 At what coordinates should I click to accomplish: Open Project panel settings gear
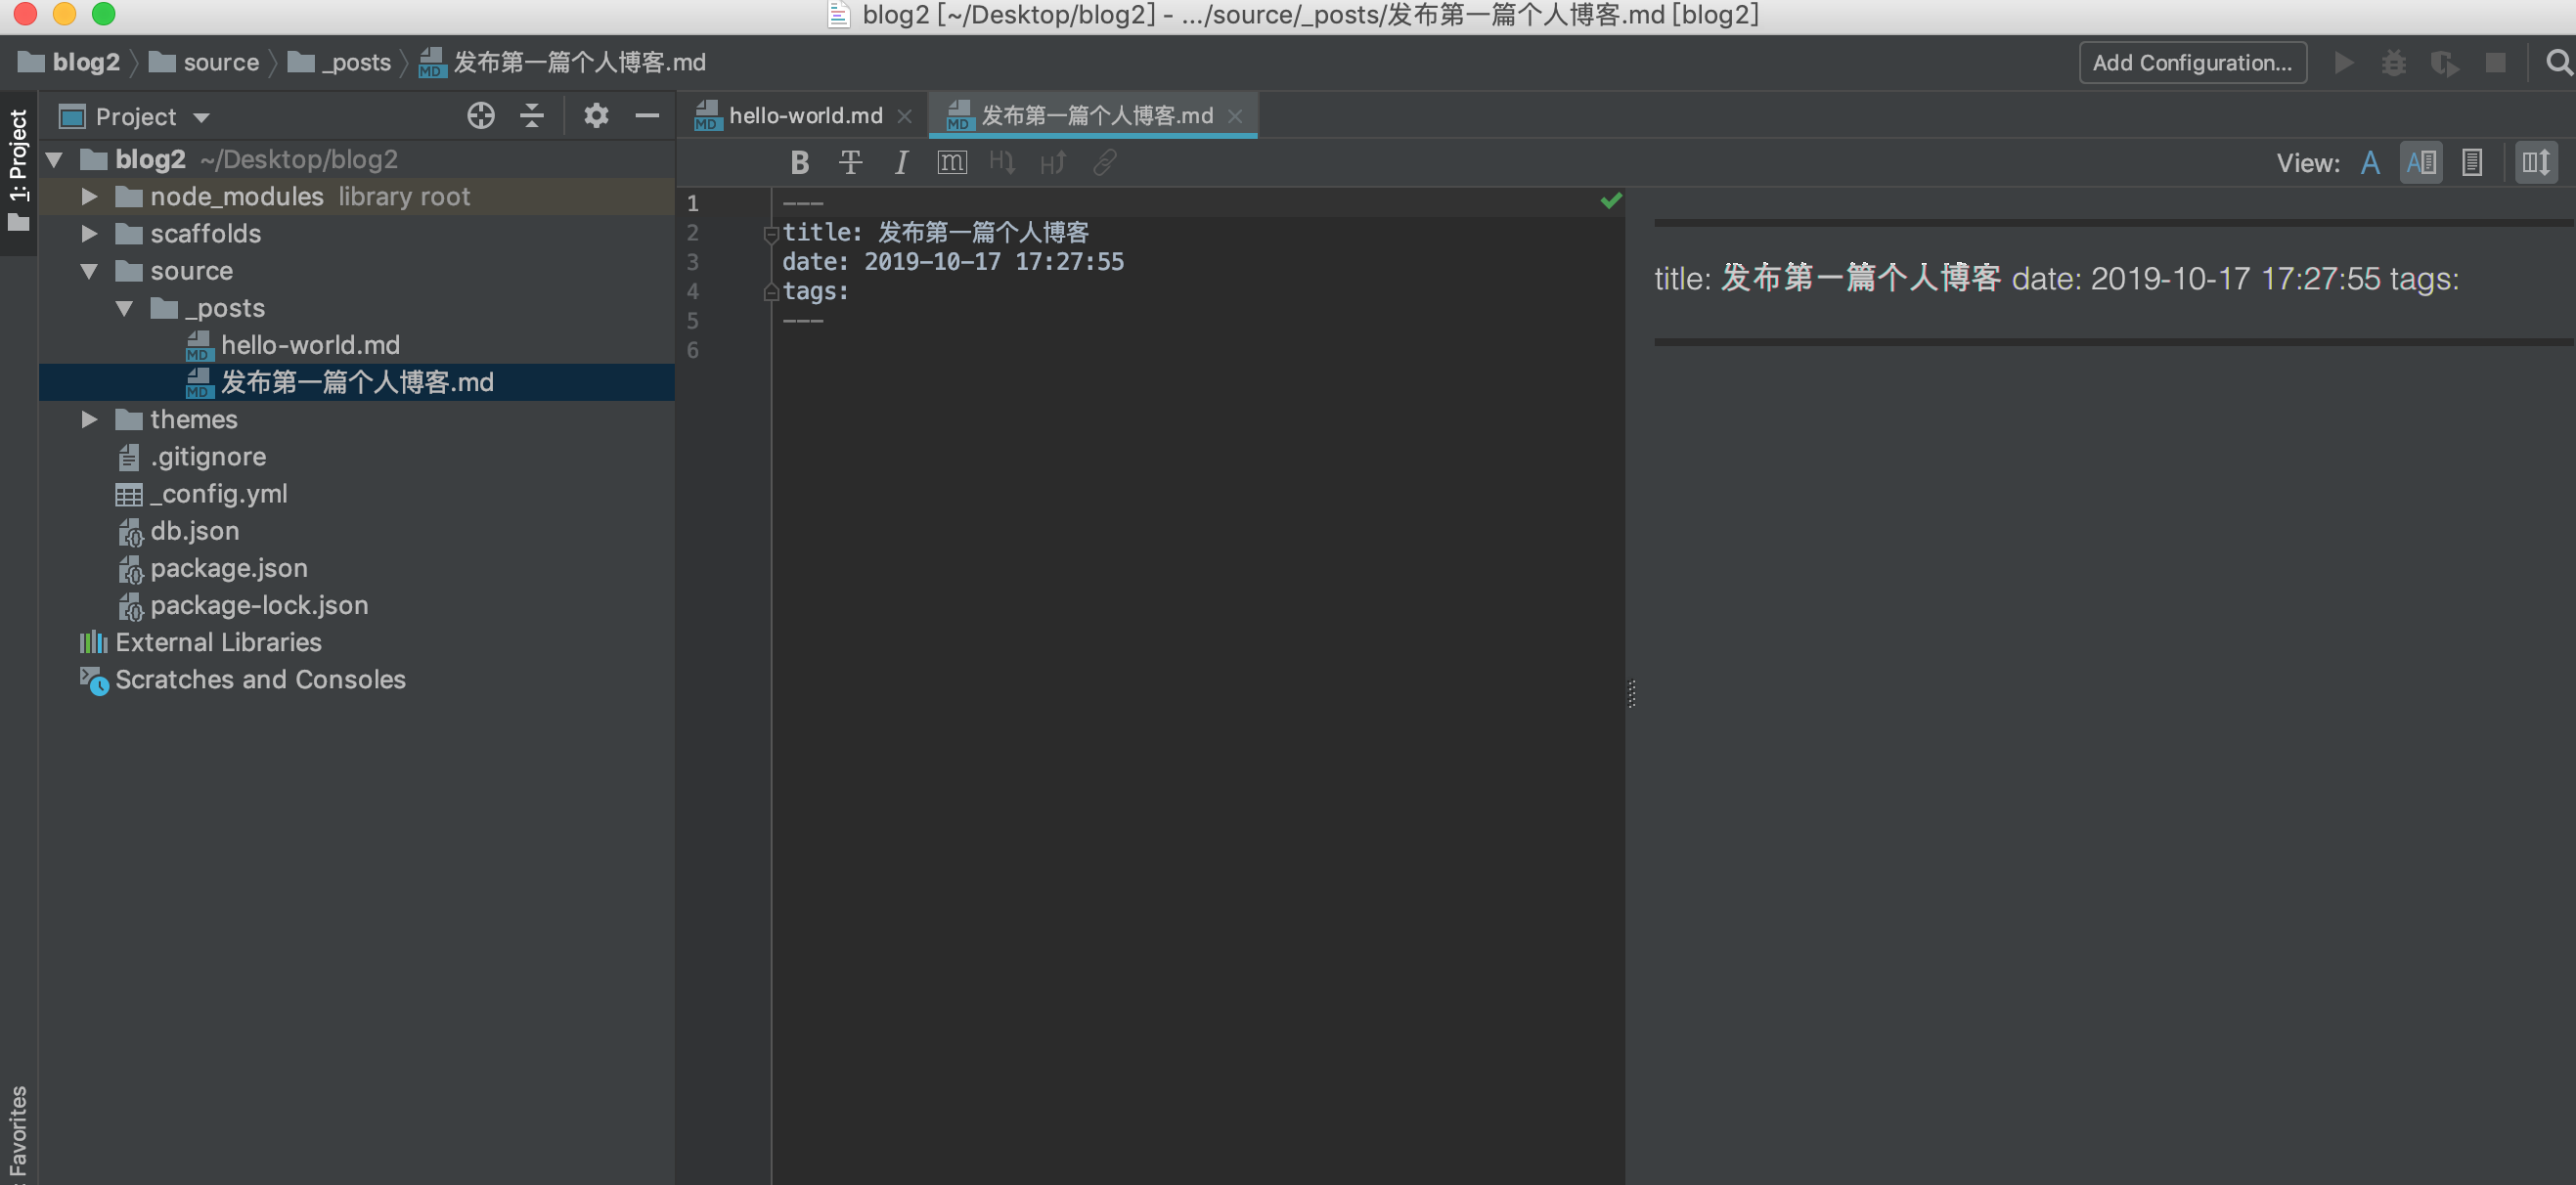point(596,116)
